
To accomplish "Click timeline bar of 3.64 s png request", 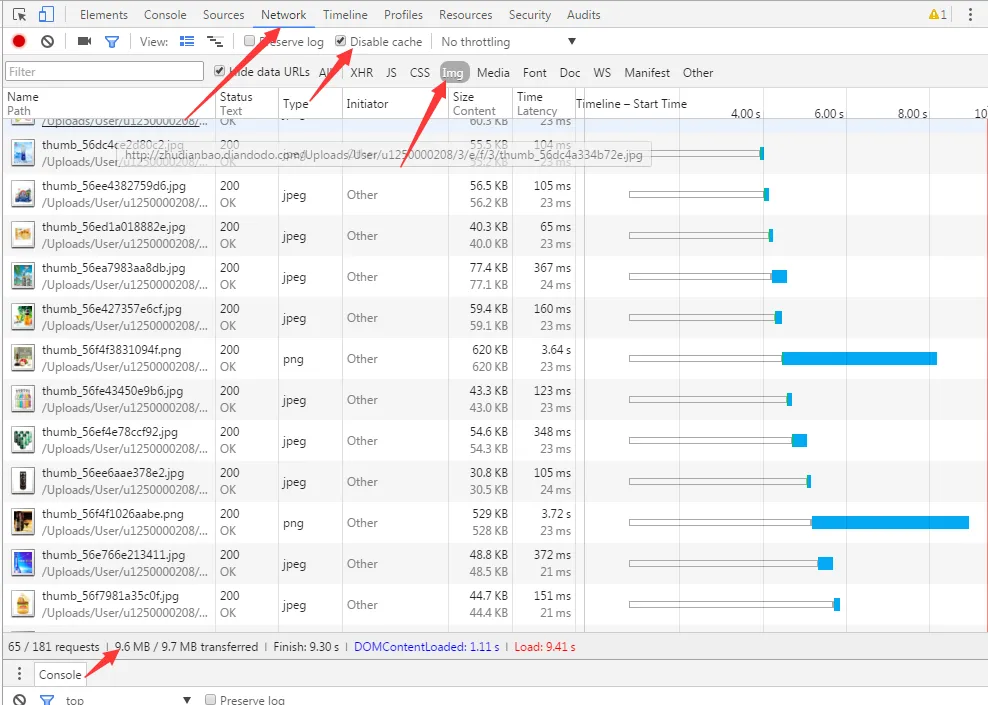I will (859, 358).
